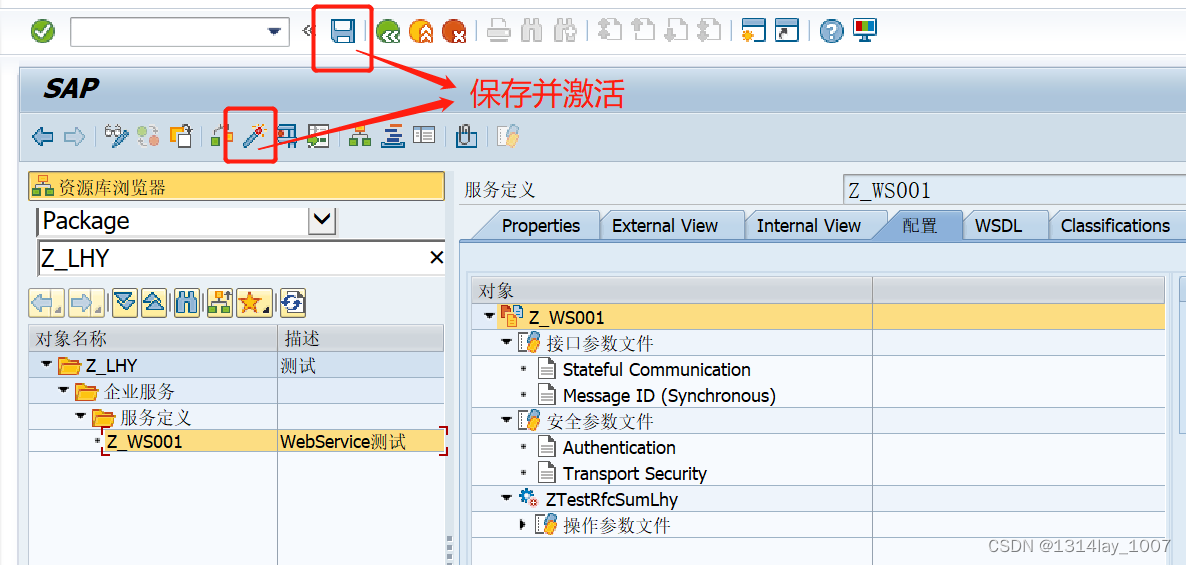Click the Save floppy disk icon
Image resolution: width=1186 pixels, height=565 pixels.
343,31
